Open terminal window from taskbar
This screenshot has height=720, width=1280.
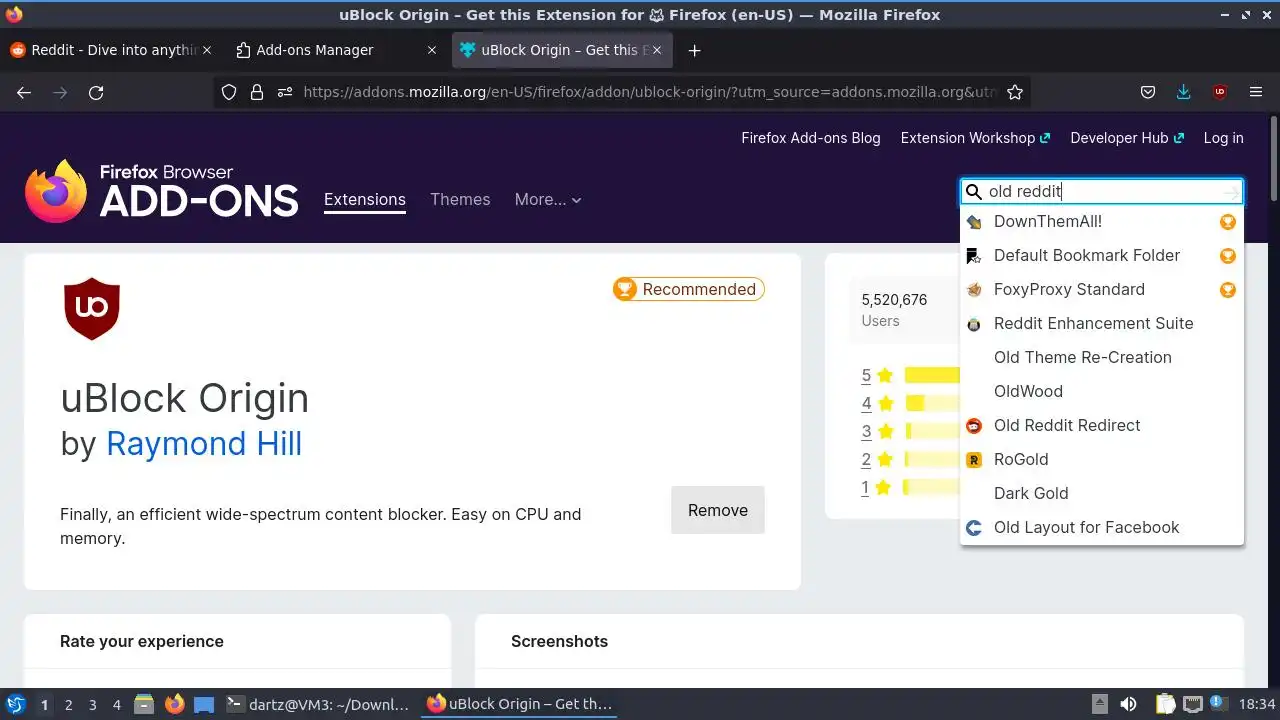(x=317, y=704)
